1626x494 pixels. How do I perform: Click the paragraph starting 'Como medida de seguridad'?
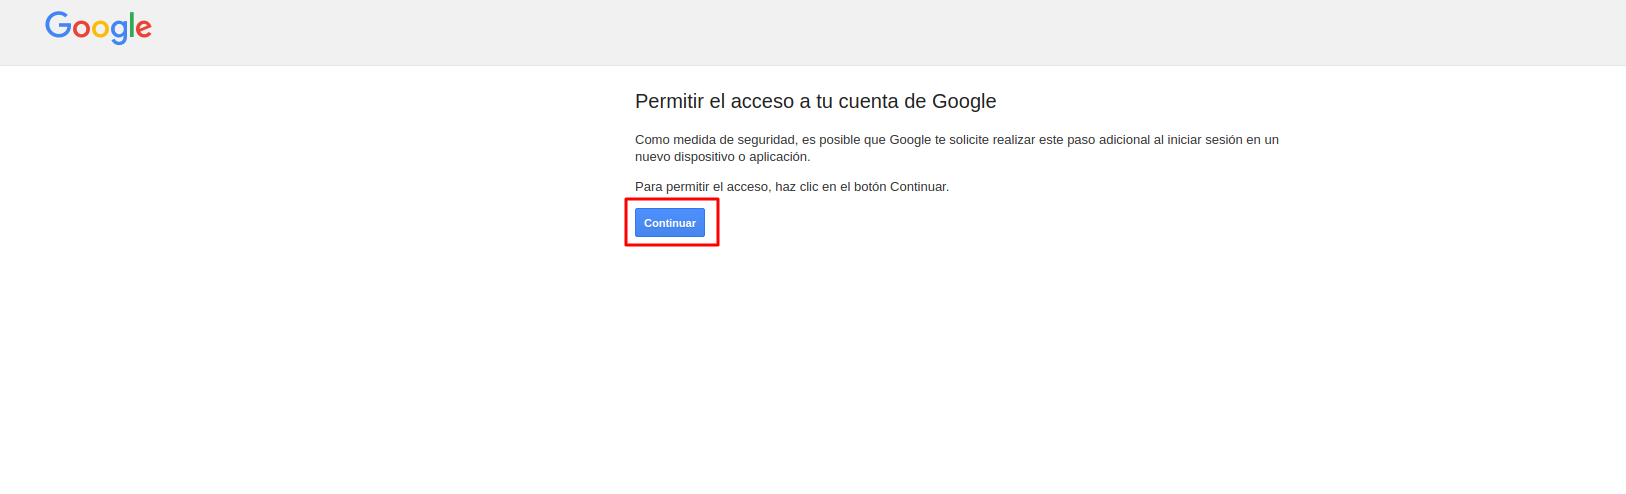(x=957, y=148)
